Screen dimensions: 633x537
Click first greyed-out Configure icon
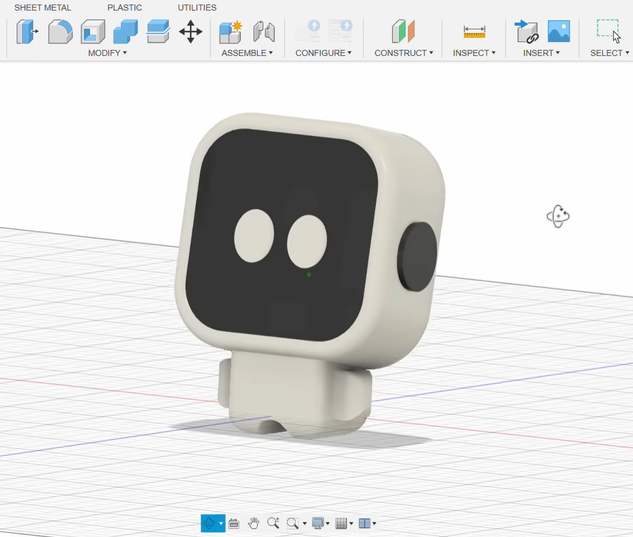(x=308, y=31)
